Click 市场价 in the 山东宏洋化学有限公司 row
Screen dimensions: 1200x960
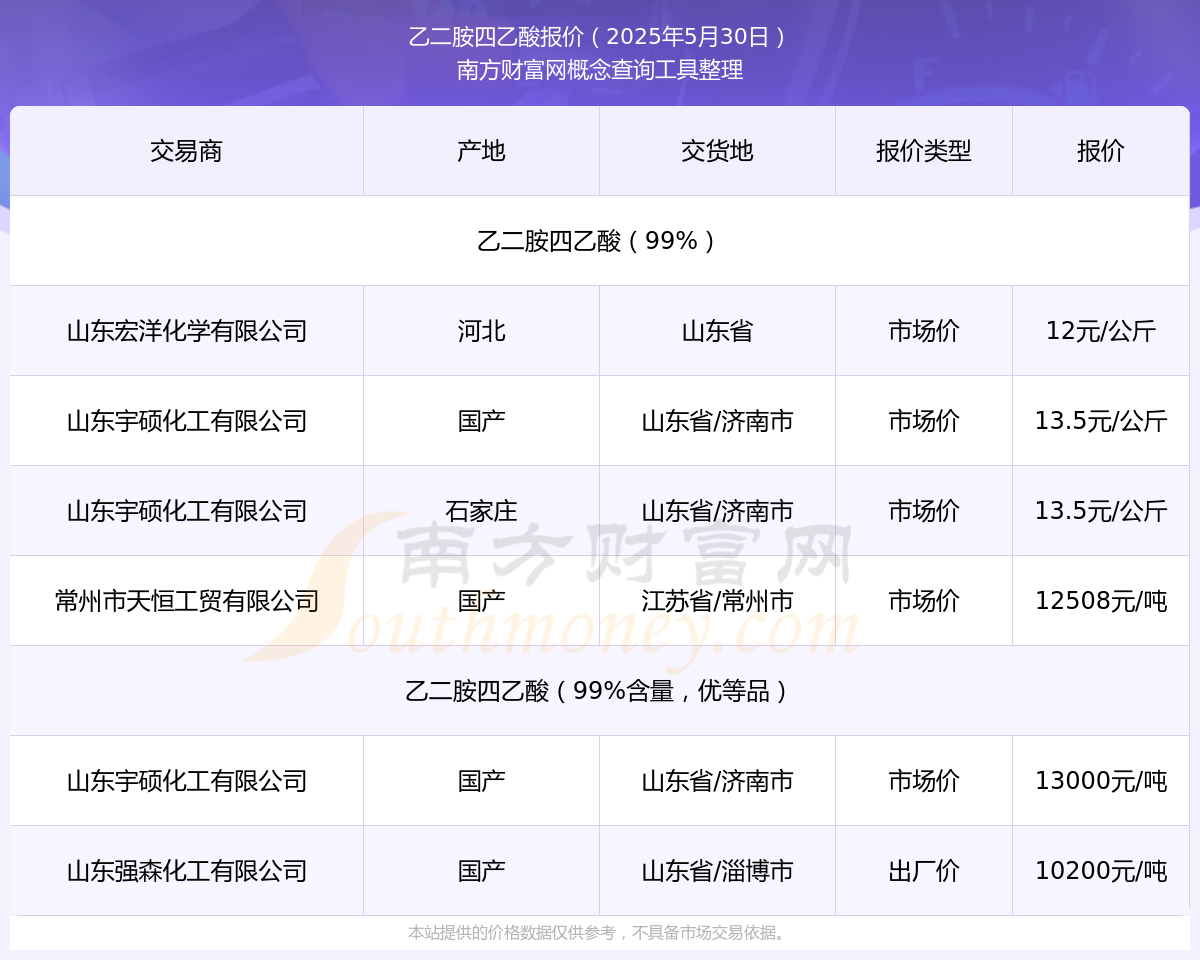coord(924,331)
